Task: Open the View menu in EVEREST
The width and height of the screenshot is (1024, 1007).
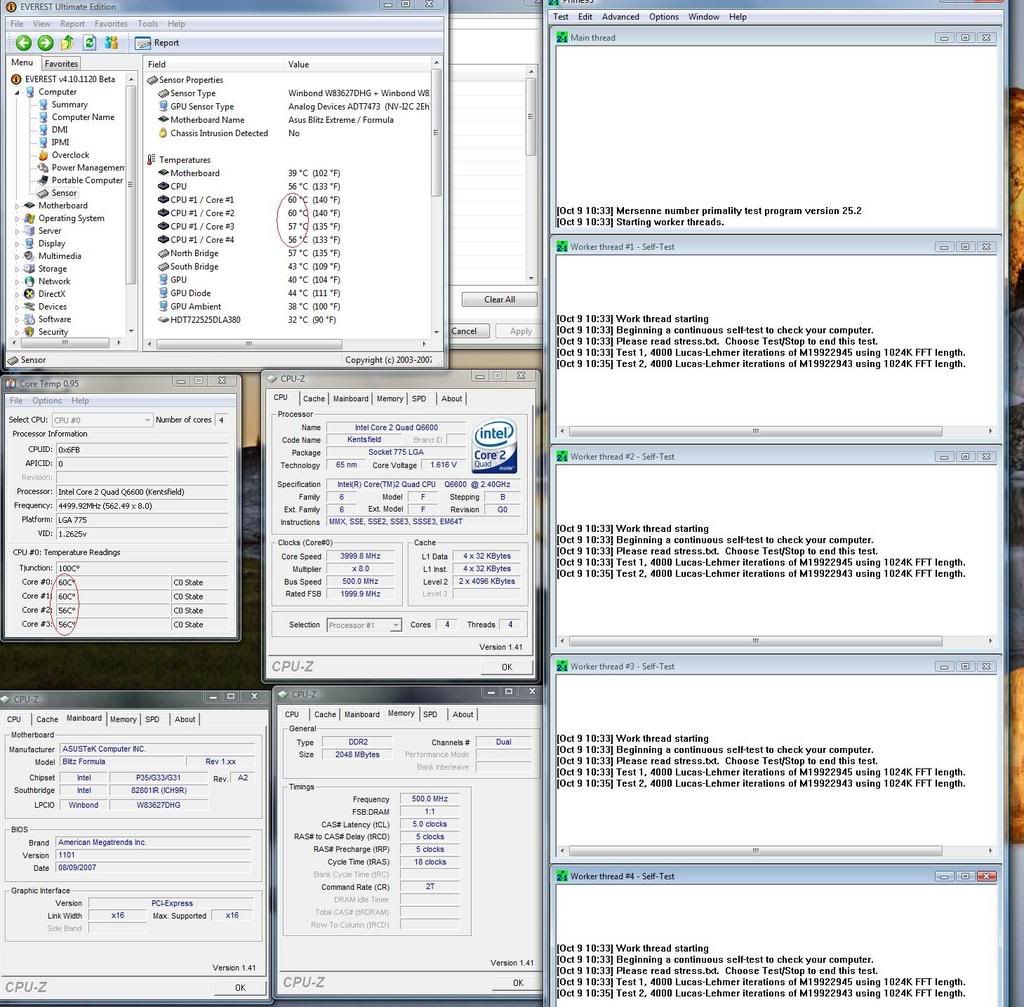Action: pyautogui.click(x=42, y=24)
